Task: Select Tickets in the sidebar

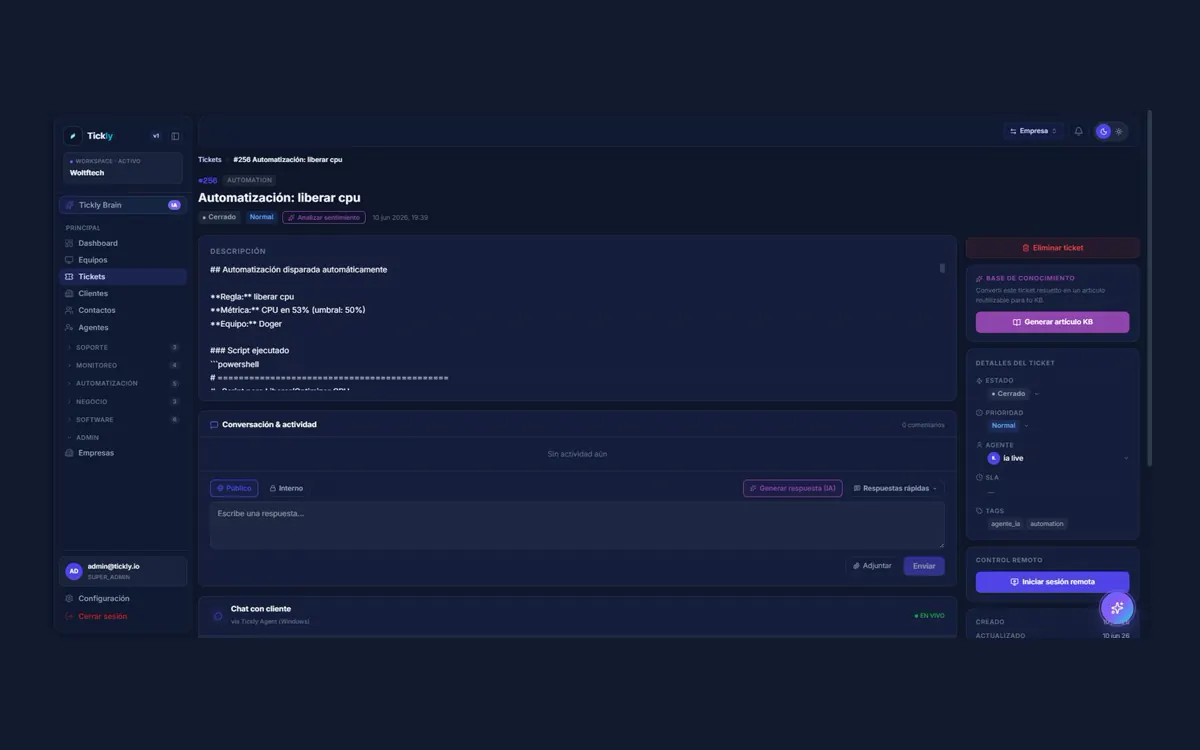Action: [123, 277]
